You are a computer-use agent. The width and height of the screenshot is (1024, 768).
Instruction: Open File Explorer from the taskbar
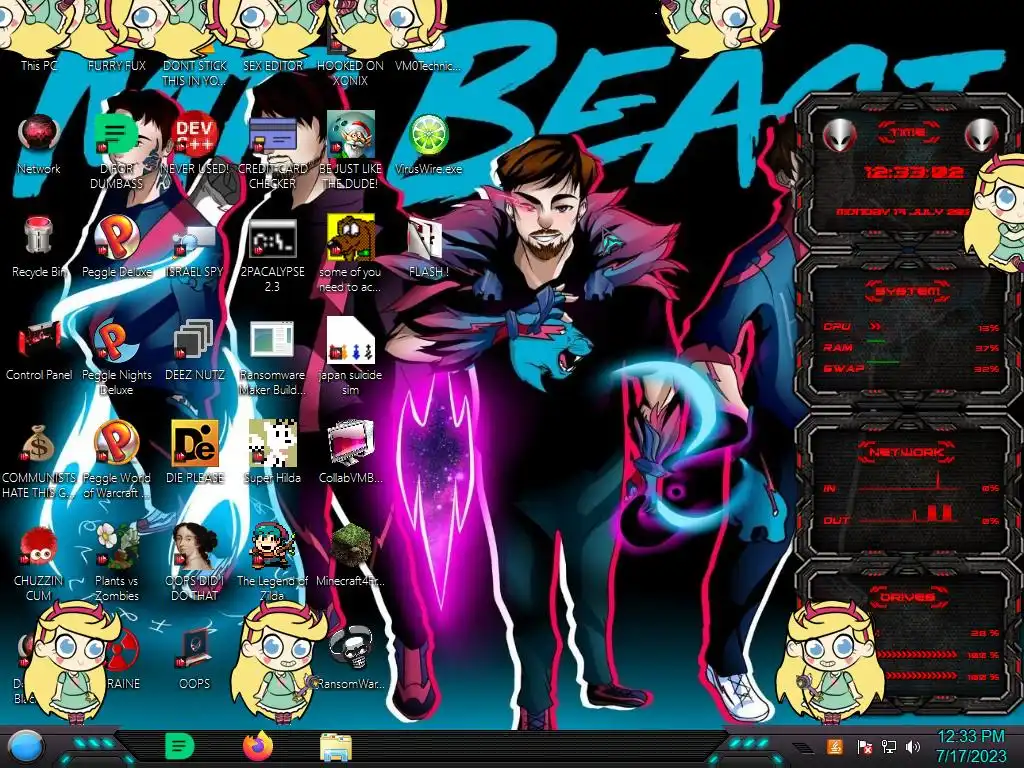(336, 748)
